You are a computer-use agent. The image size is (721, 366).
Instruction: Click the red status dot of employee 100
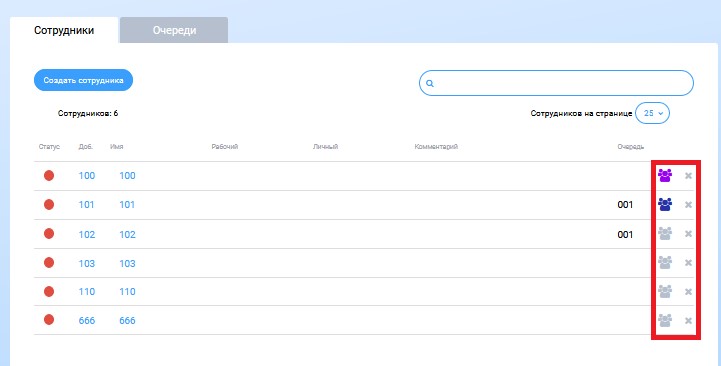coord(49,175)
